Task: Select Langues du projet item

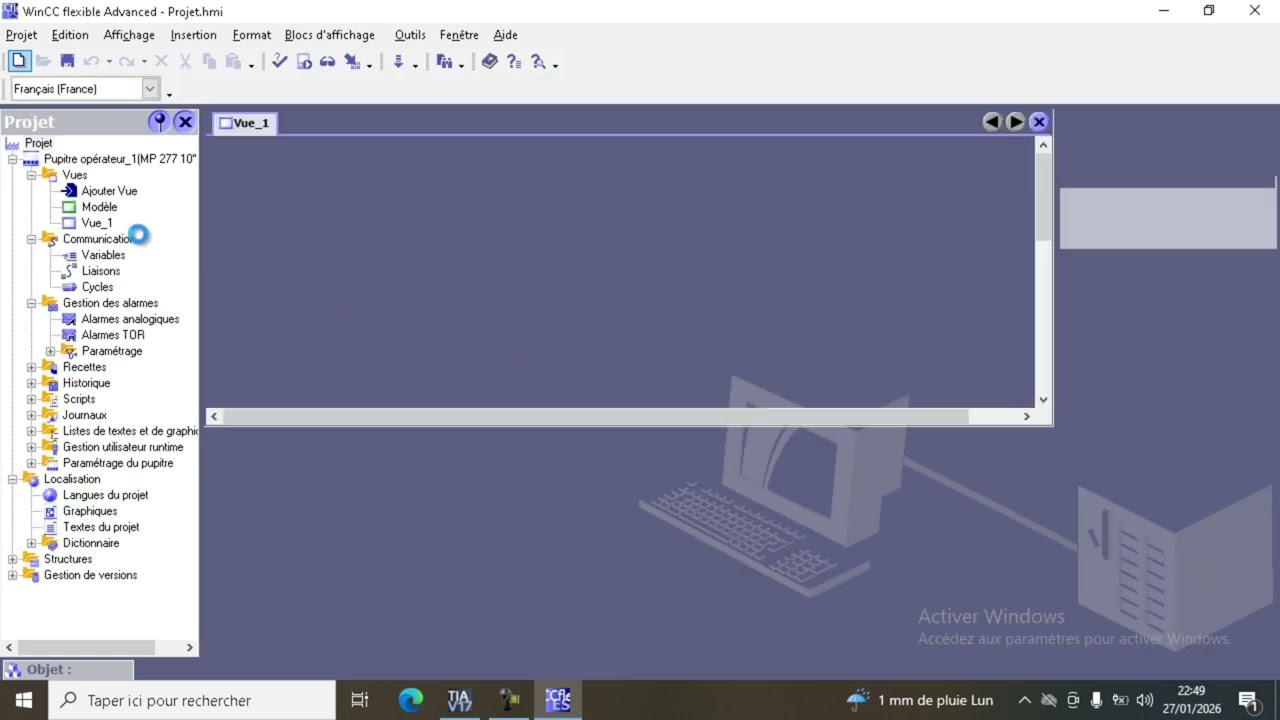Action: [x=105, y=495]
